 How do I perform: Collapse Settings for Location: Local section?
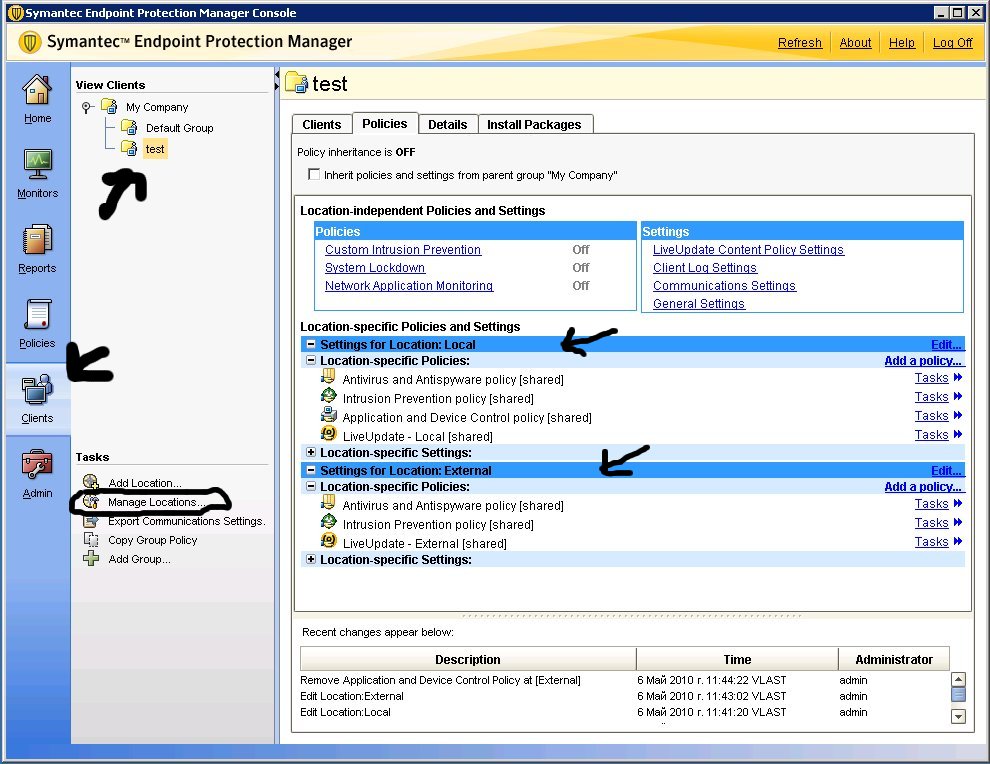click(311, 344)
